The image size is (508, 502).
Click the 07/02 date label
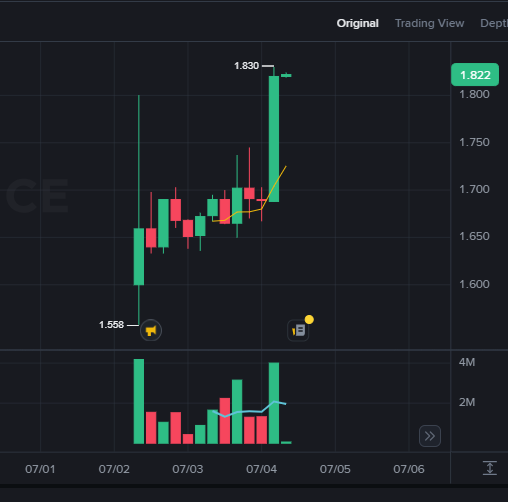click(x=114, y=469)
